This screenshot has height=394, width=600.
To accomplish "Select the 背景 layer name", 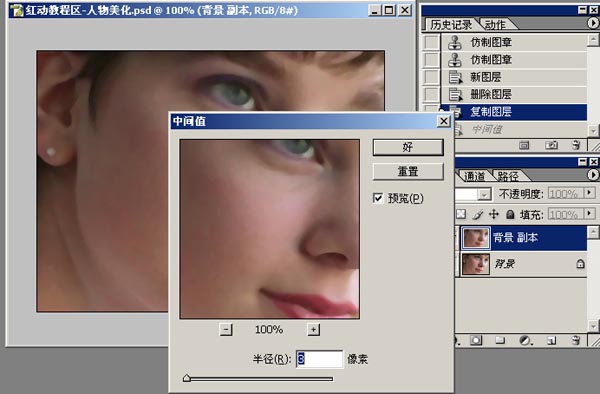I will click(504, 264).
